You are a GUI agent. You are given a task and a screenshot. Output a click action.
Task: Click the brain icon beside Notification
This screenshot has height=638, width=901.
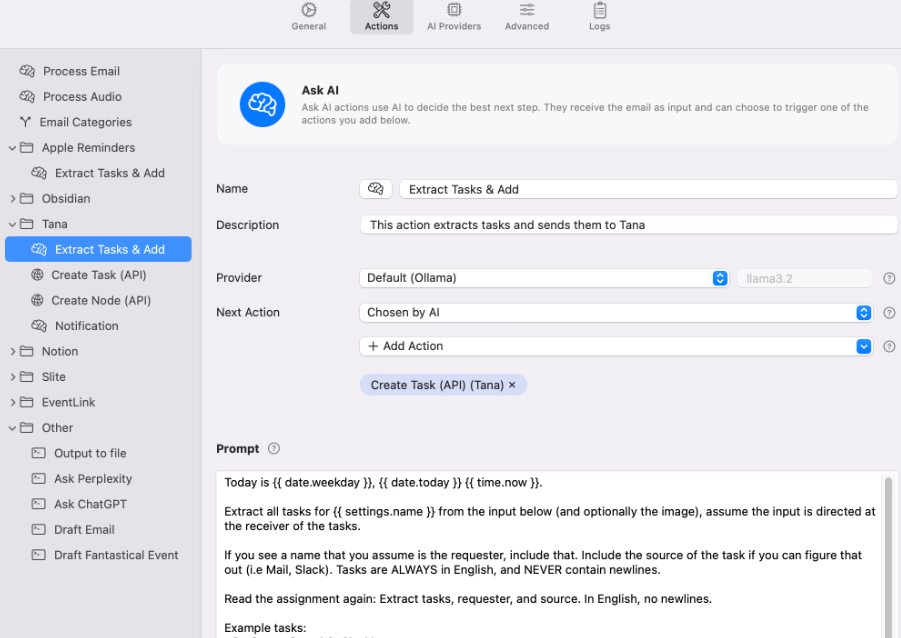click(x=38, y=326)
